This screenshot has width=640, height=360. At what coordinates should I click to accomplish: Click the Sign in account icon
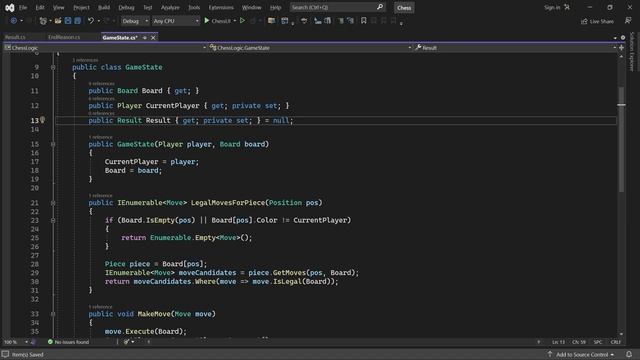[x=567, y=7]
